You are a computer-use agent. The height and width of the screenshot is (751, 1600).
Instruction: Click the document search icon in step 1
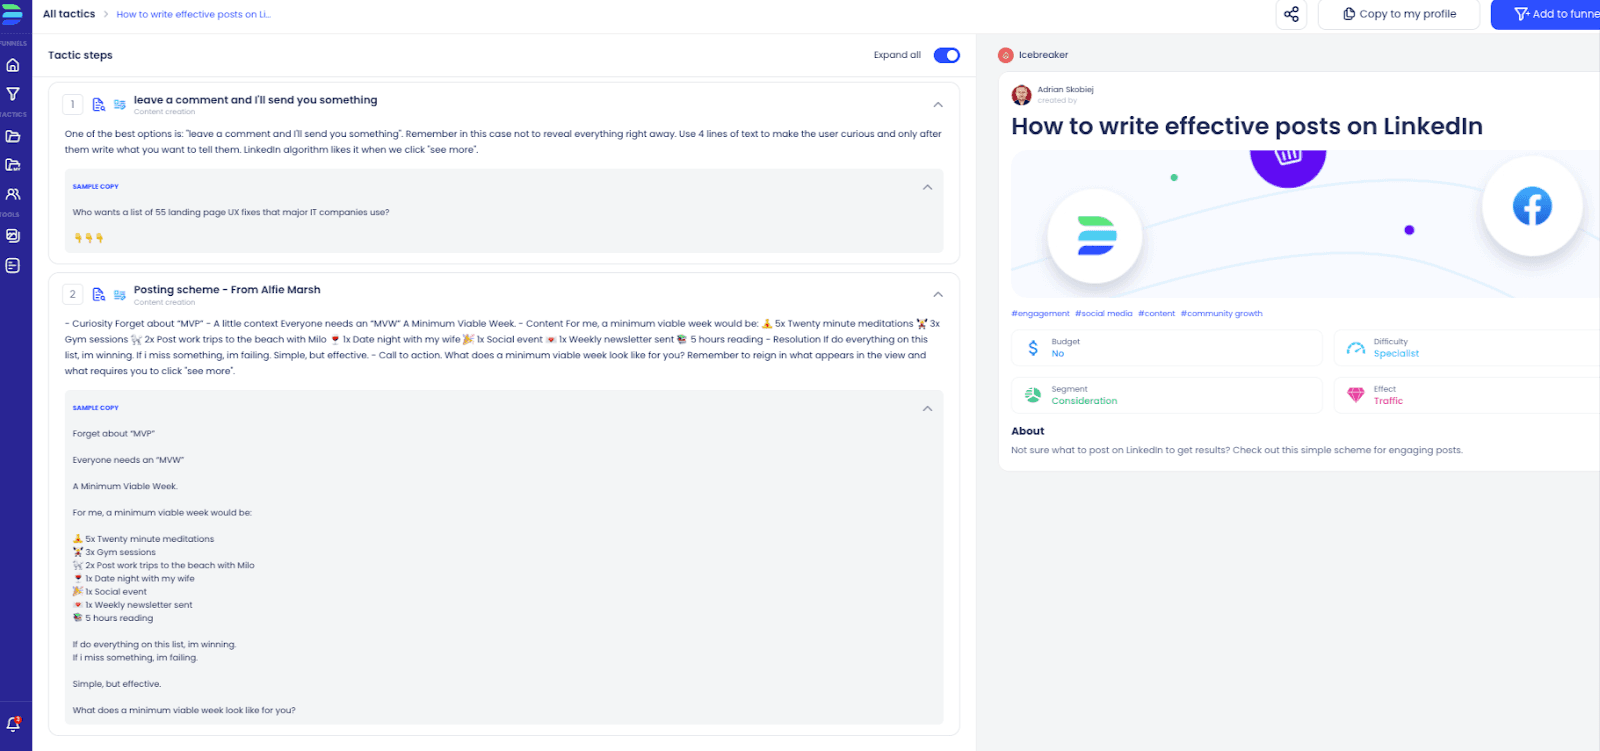[98, 104]
